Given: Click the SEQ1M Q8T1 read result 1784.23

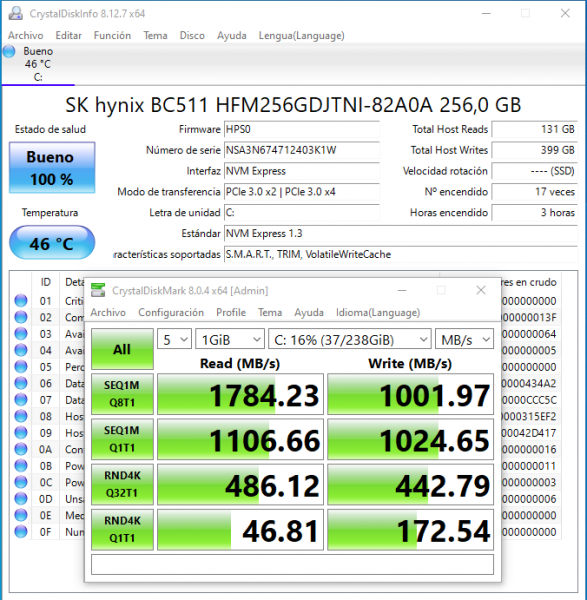Looking at the screenshot, I should coord(240,395).
